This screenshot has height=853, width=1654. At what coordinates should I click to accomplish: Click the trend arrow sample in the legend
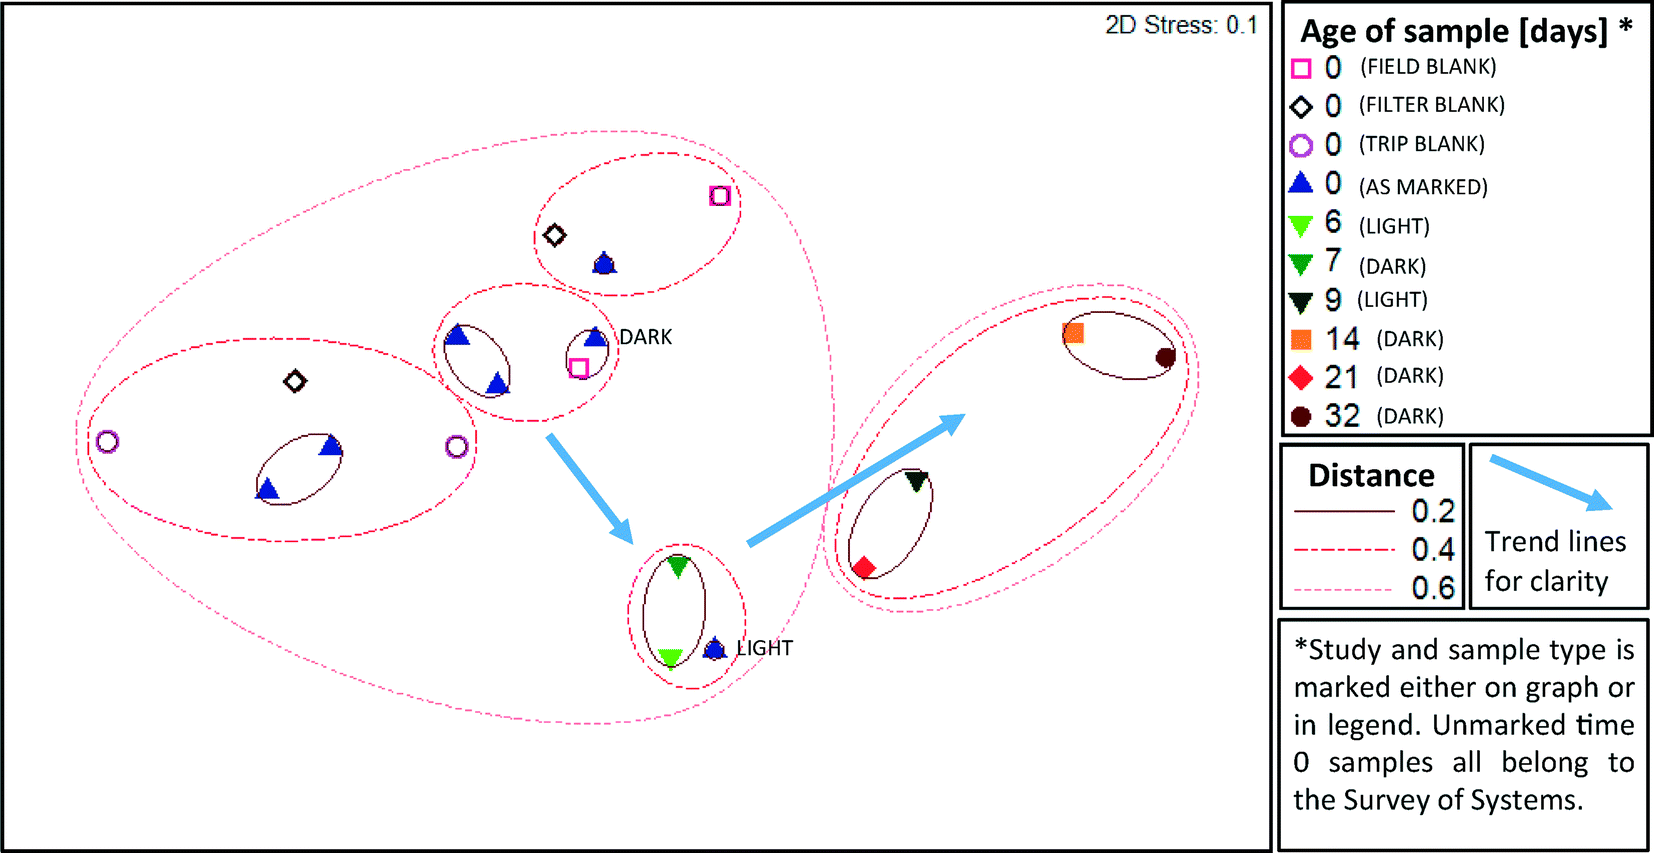click(x=1551, y=483)
